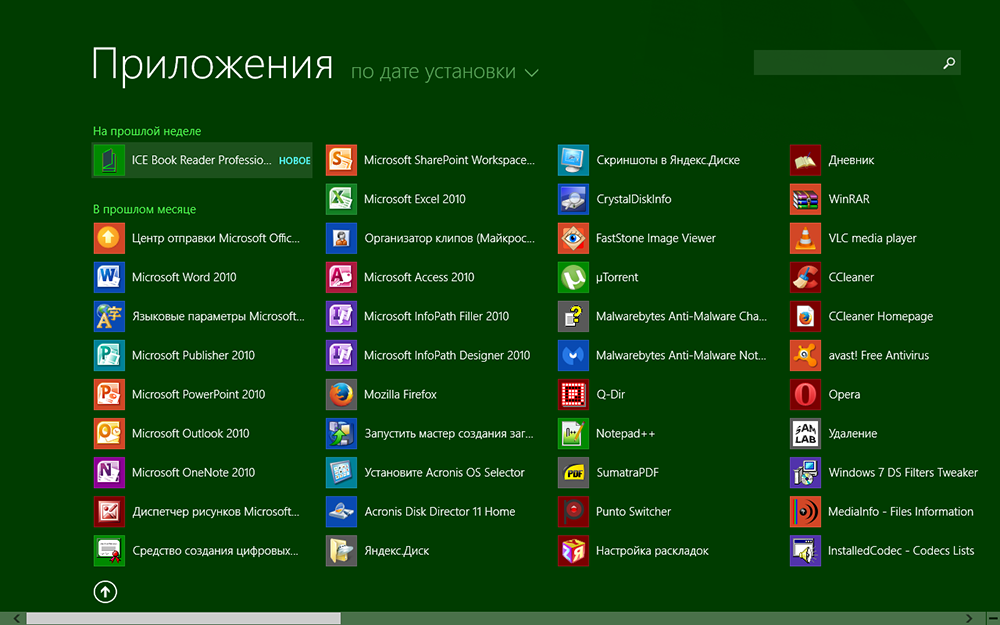The height and width of the screenshot is (625, 1000).
Task: Launch Microsoft Word 2010 icon
Action: click(109, 277)
